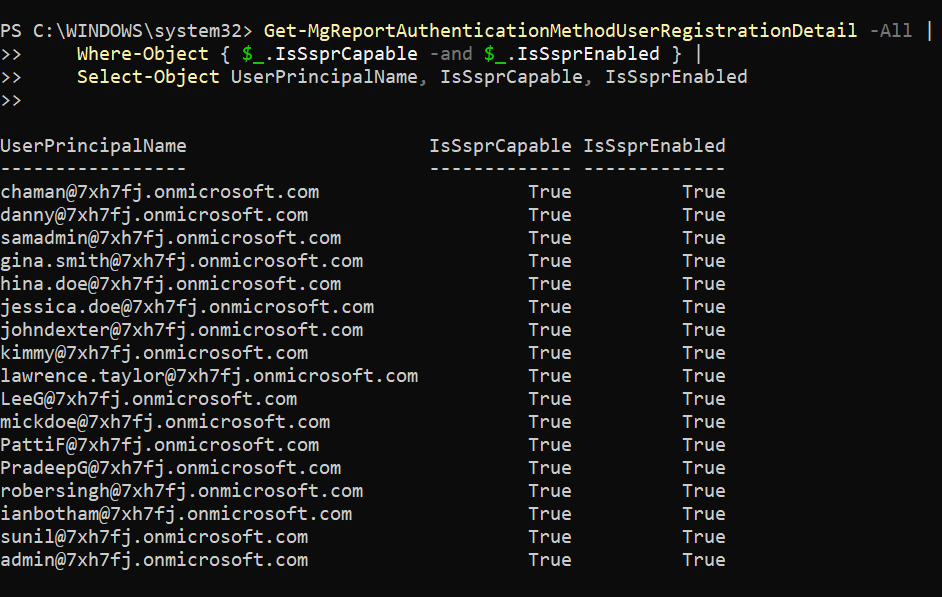Image resolution: width=942 pixels, height=597 pixels.
Task: Click the kimmy@7xh7fj.onmicrosoft.com line
Action: (x=154, y=353)
